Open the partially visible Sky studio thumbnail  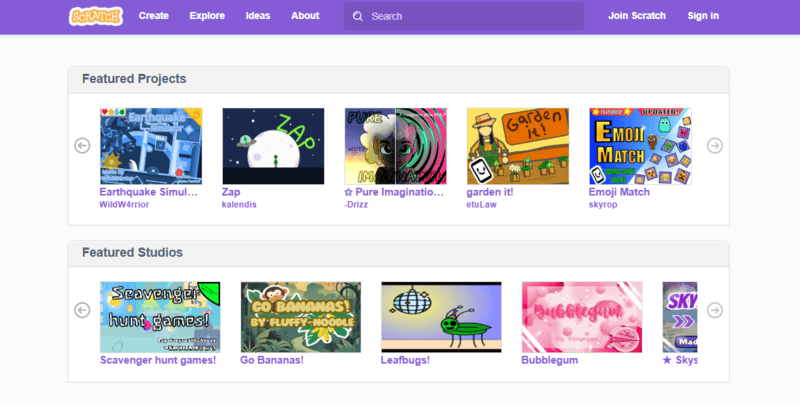[x=680, y=317]
